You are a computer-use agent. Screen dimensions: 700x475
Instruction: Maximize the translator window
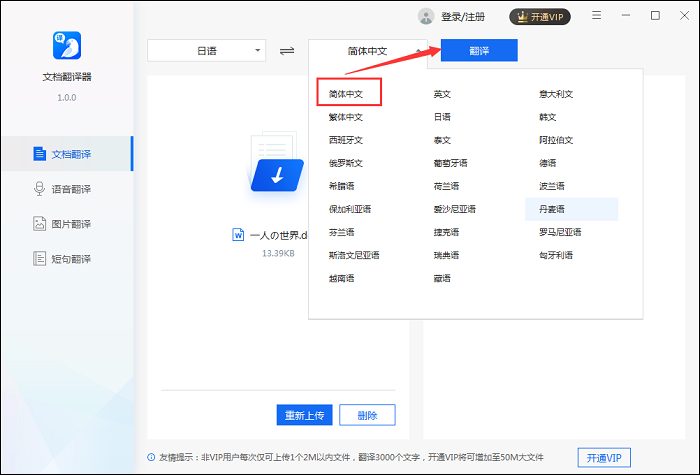[655, 16]
